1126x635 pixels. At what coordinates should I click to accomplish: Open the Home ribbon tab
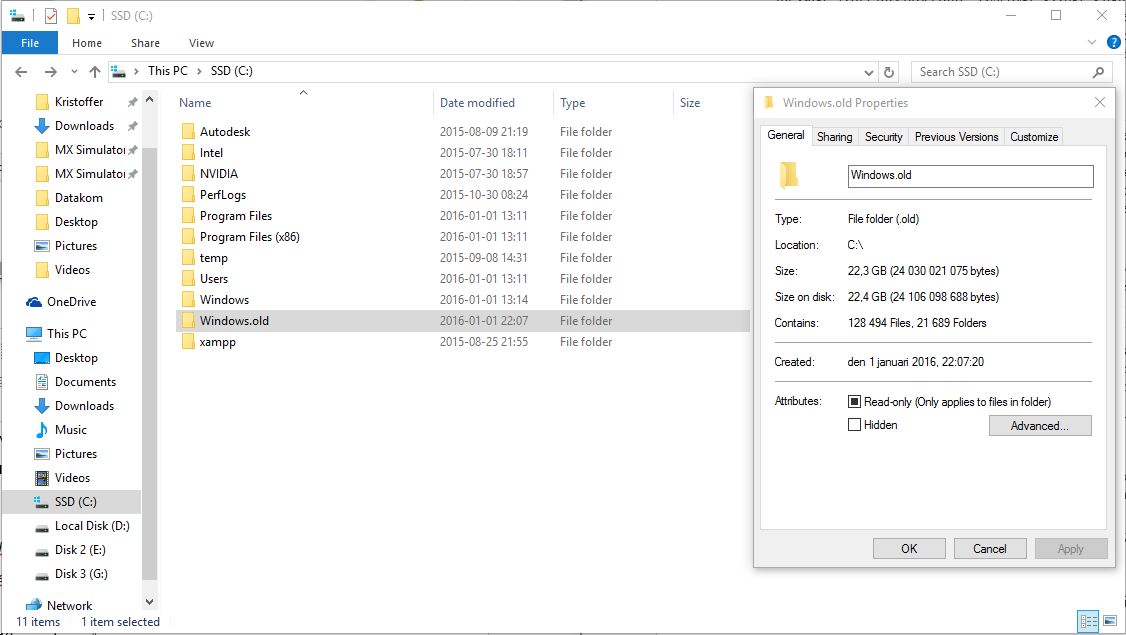[x=87, y=43]
